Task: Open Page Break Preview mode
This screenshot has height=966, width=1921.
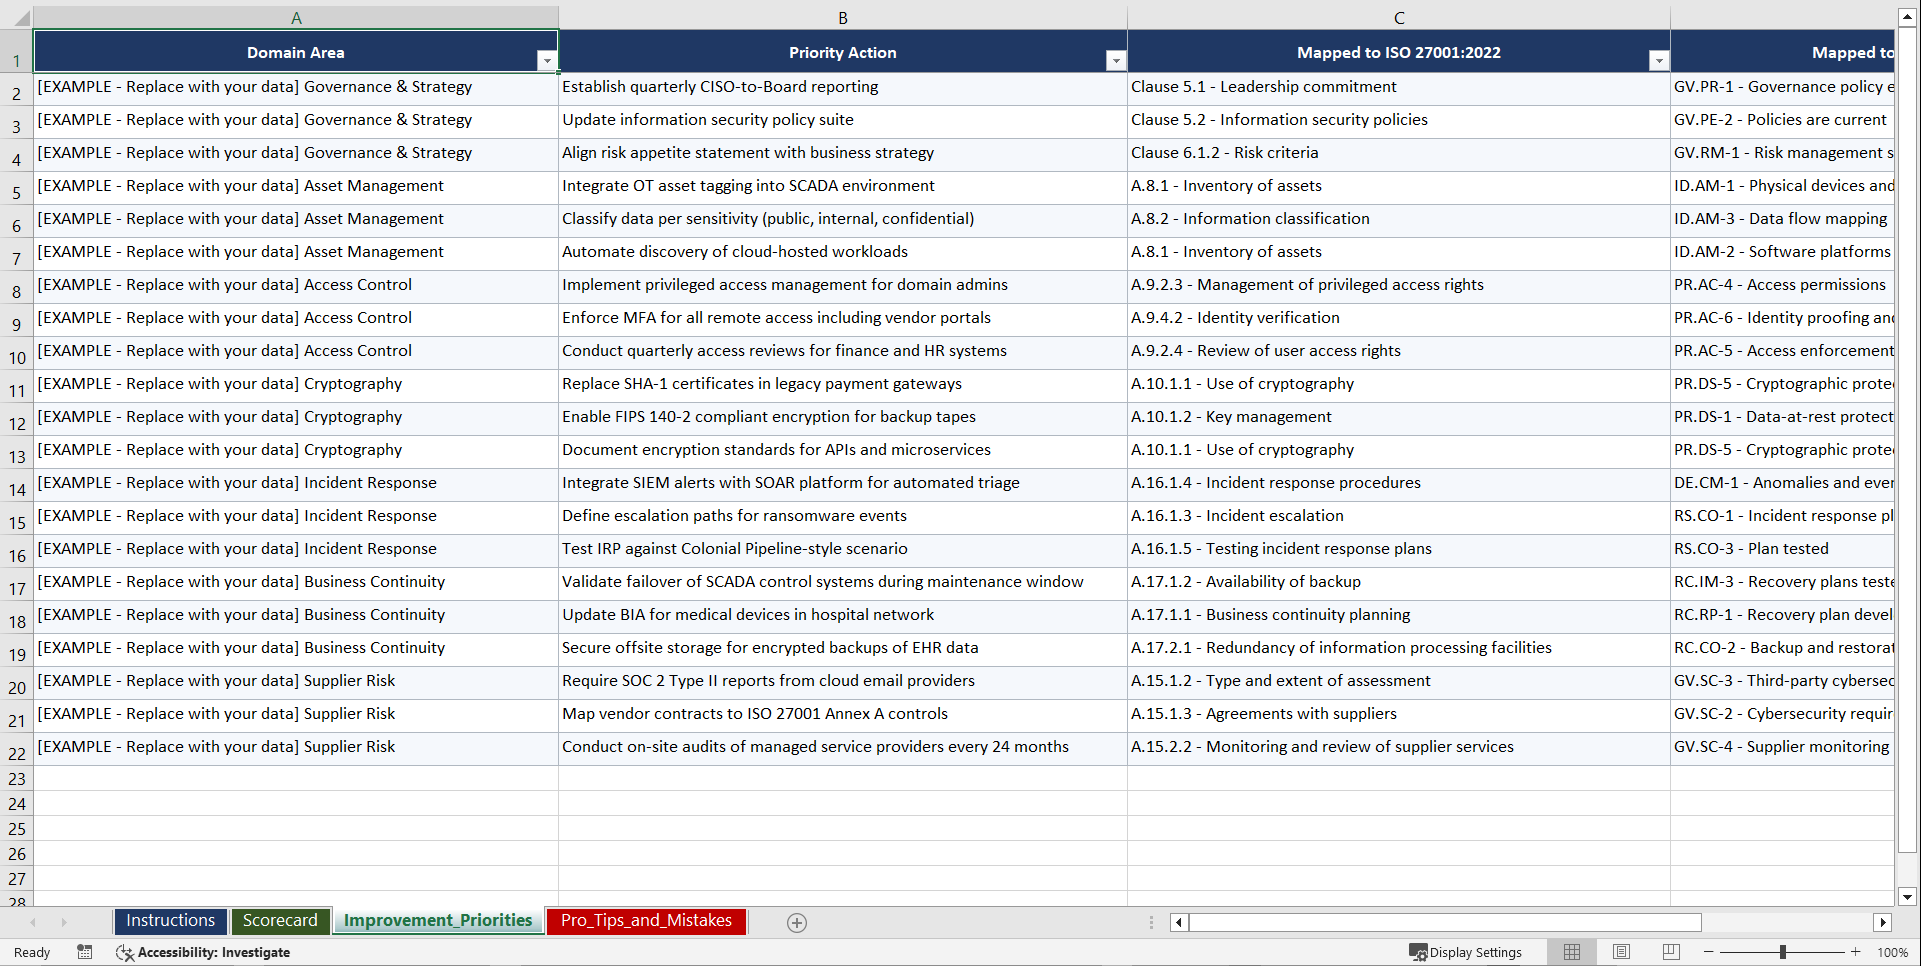Action: click(x=1671, y=952)
